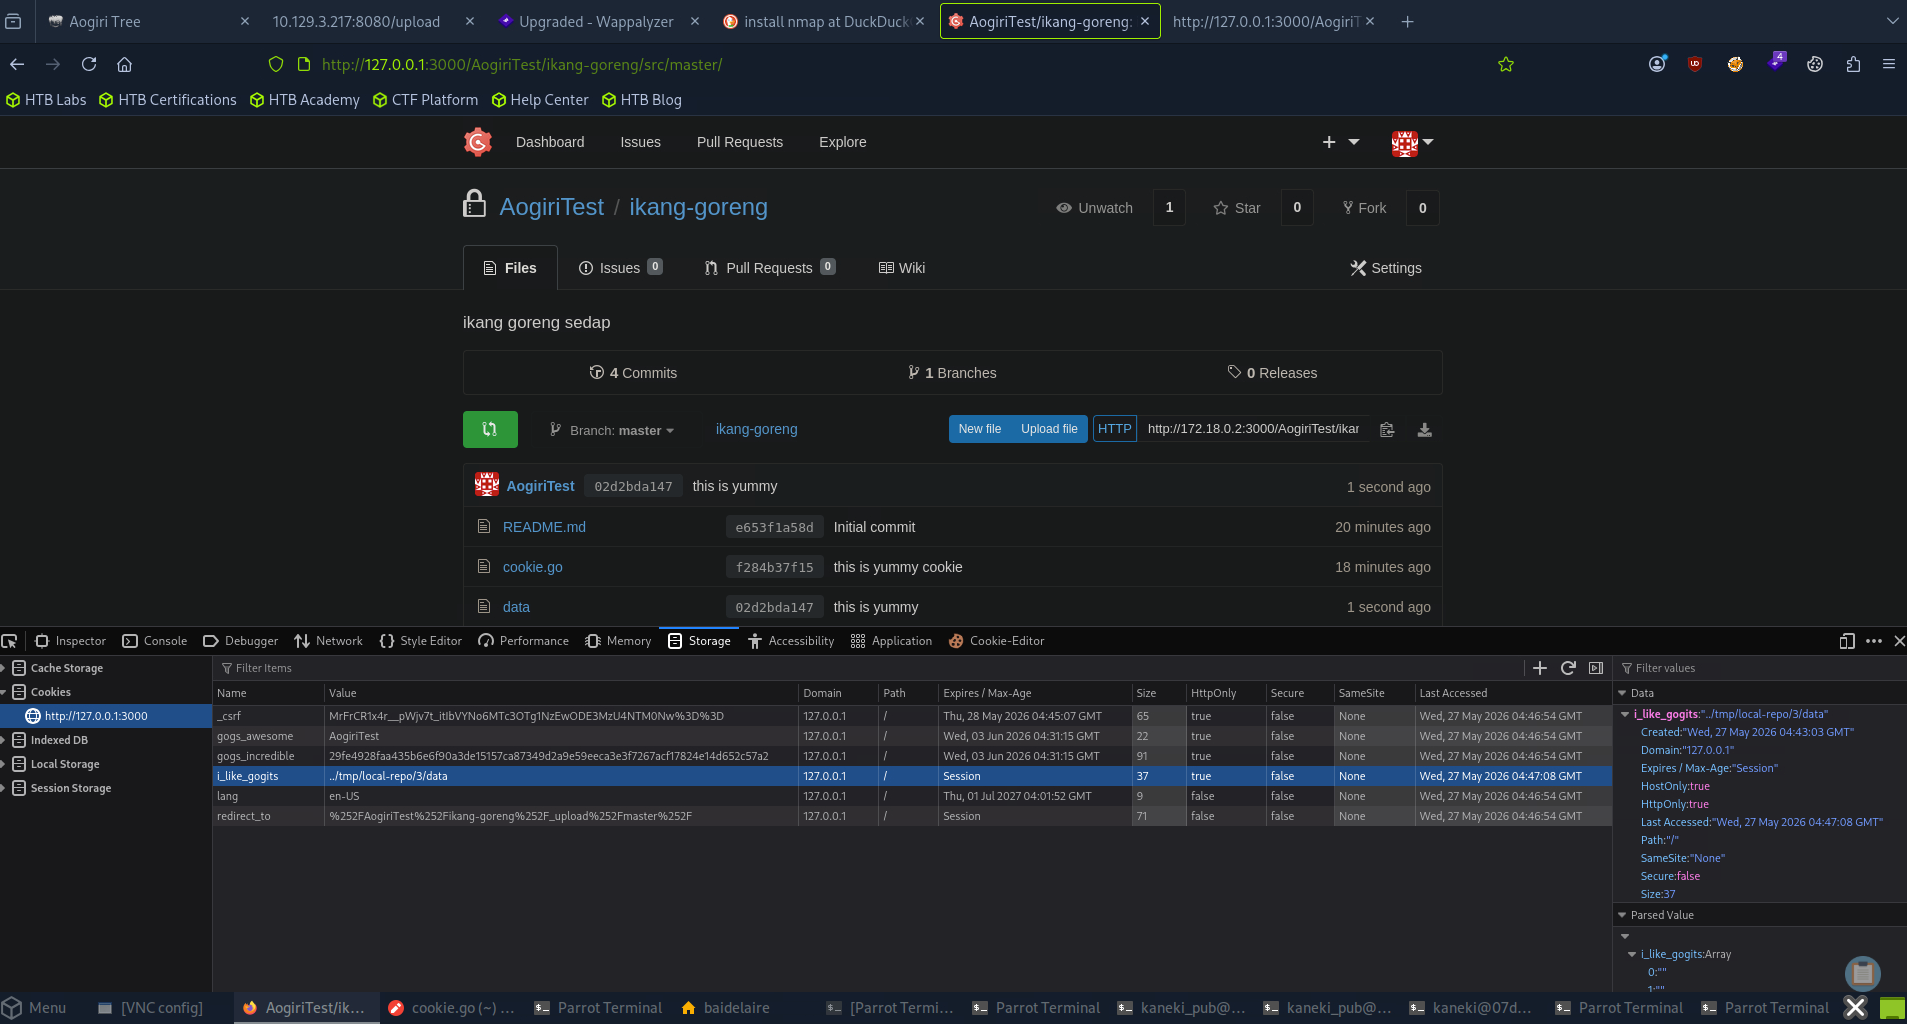The image size is (1907, 1024).
Task: Collapse the Parsed Value section
Action: pos(1622,915)
